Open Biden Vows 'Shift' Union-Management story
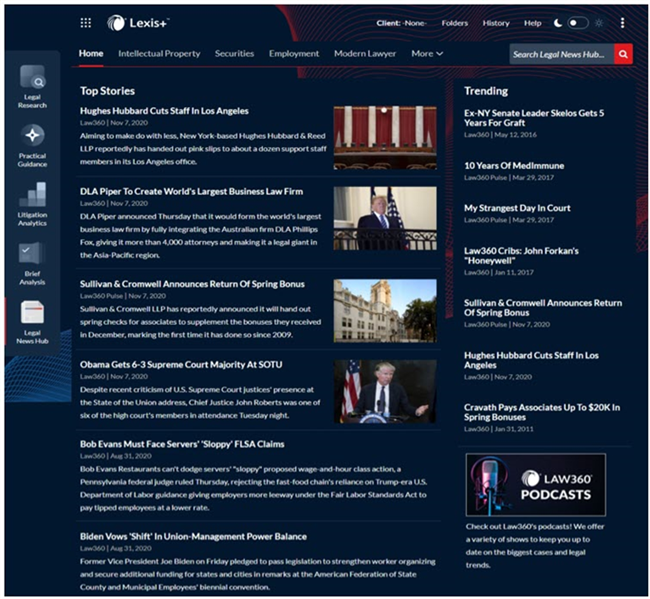The image size is (650, 599). (x=193, y=536)
